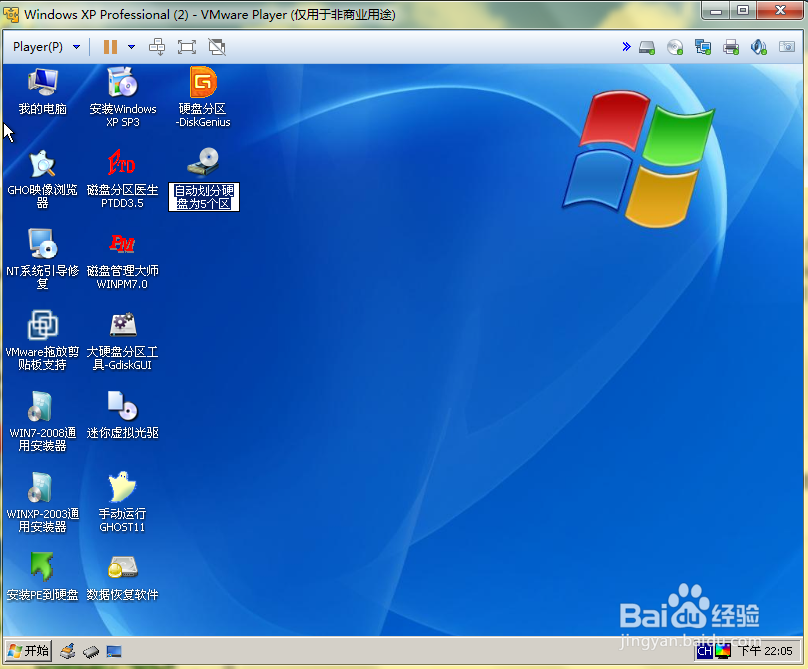Image resolution: width=808 pixels, height=669 pixels.
Task: Click the second quick launch chip icon
Action: [91, 652]
